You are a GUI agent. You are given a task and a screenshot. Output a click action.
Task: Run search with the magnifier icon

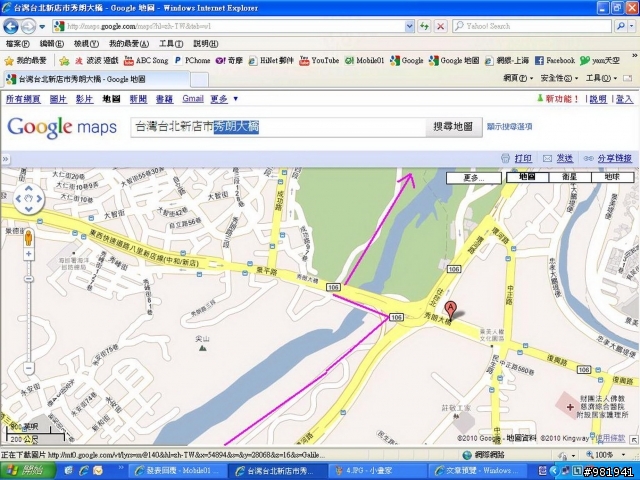[x=620, y=27]
